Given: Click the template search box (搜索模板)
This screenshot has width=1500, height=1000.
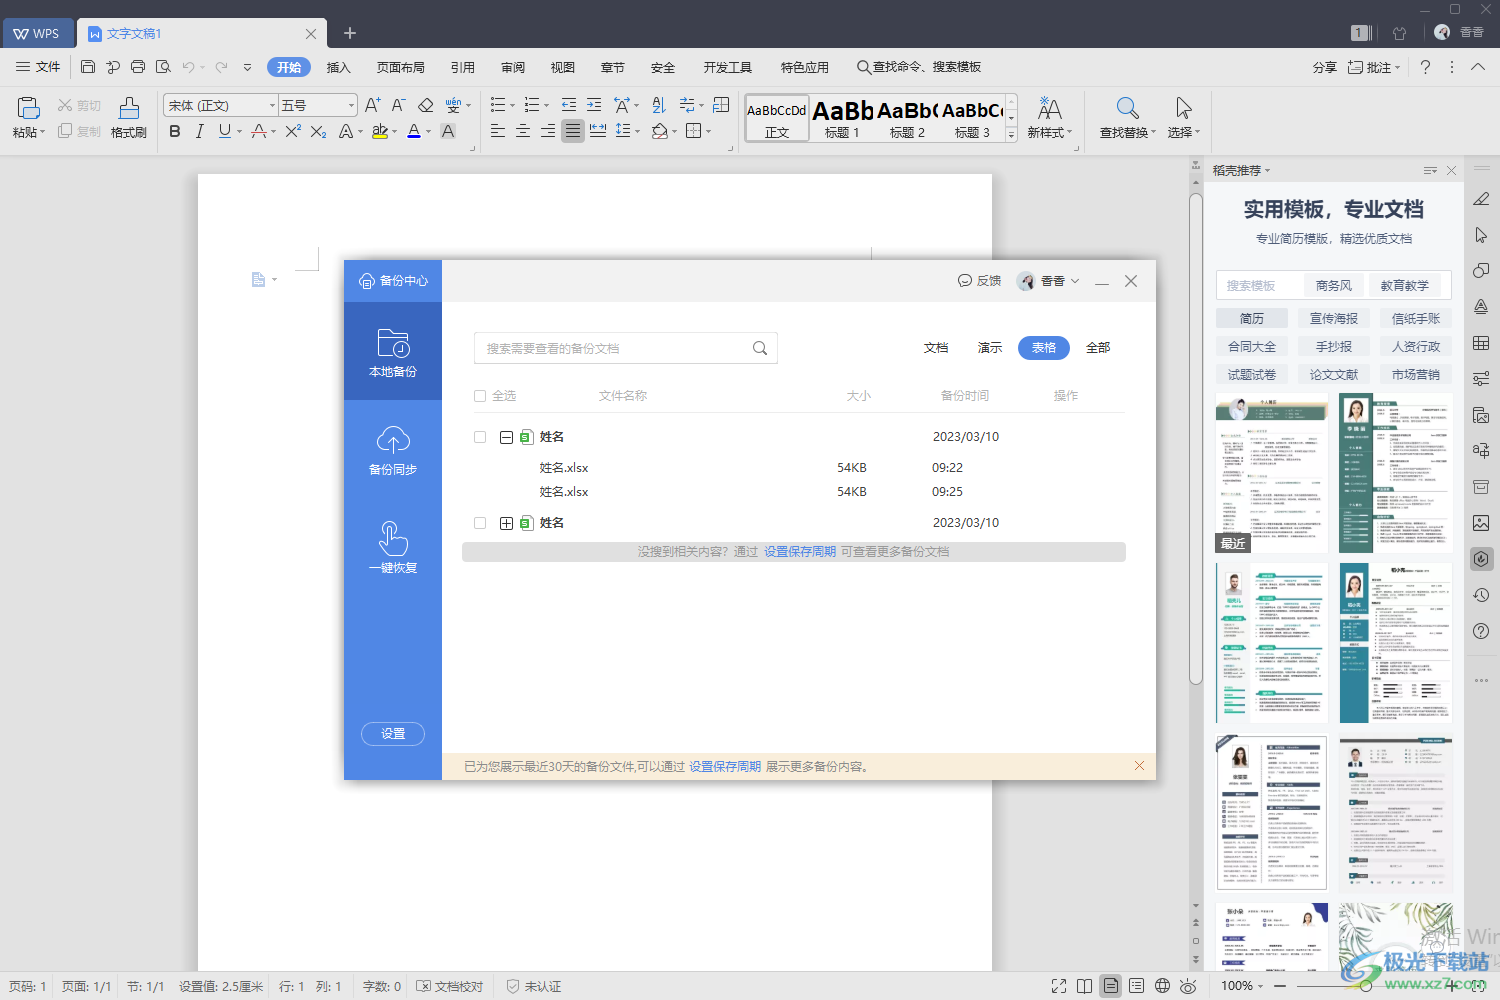Looking at the screenshot, I should pos(1260,285).
